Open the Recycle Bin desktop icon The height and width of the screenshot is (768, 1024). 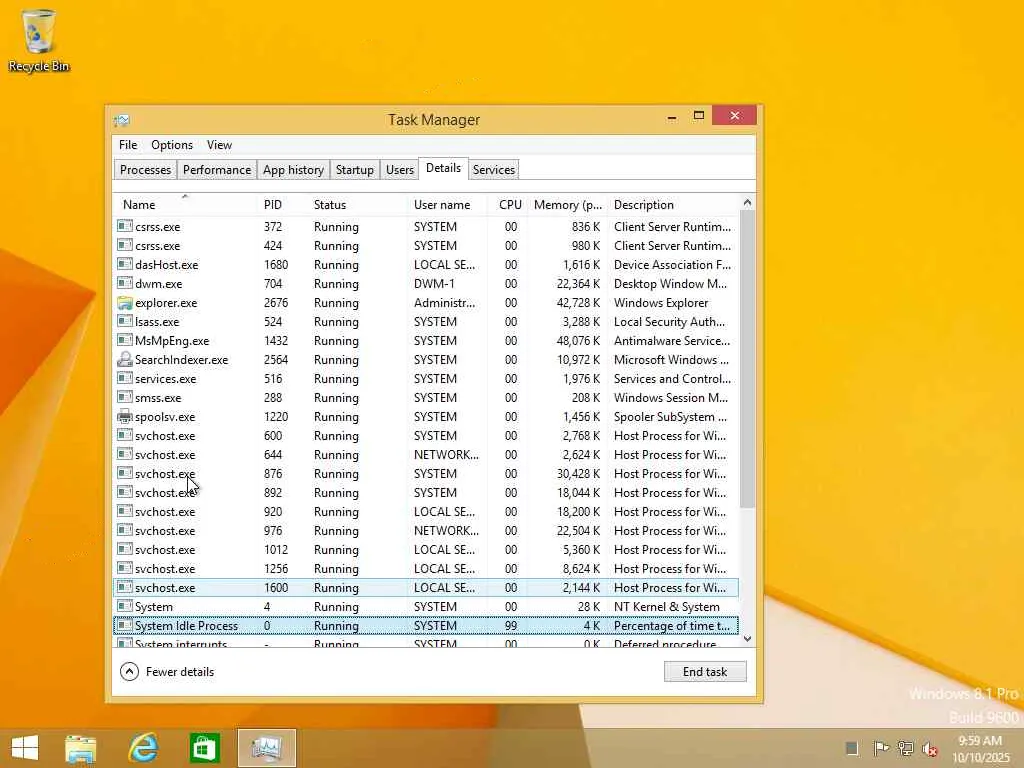(39, 40)
